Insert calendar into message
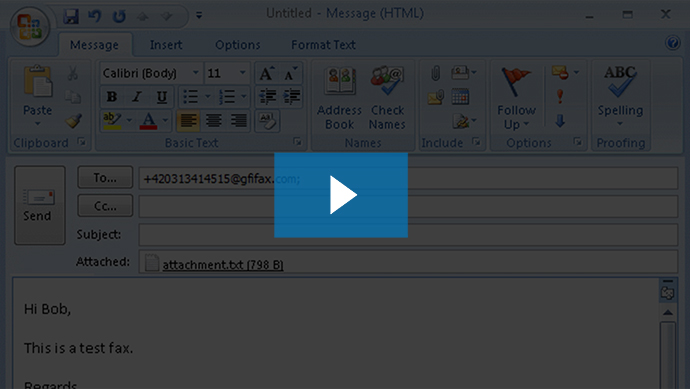690x389 pixels. pyautogui.click(x=460, y=97)
